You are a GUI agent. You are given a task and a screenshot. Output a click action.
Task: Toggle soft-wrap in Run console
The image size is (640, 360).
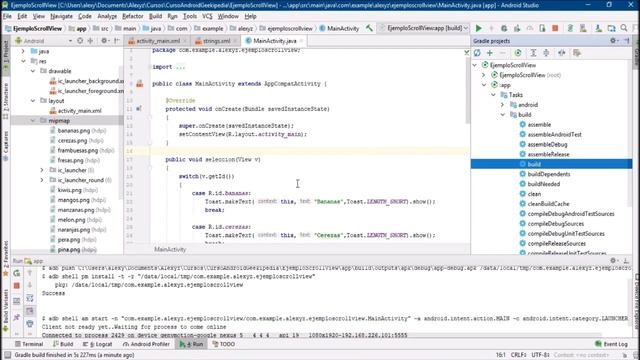click(x=30, y=298)
